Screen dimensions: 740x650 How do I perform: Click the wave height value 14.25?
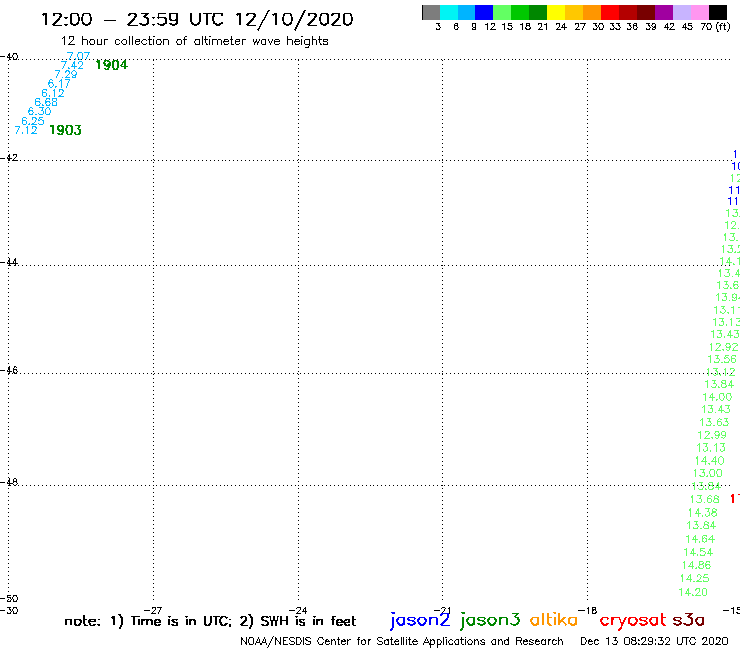pyautogui.click(x=694, y=578)
